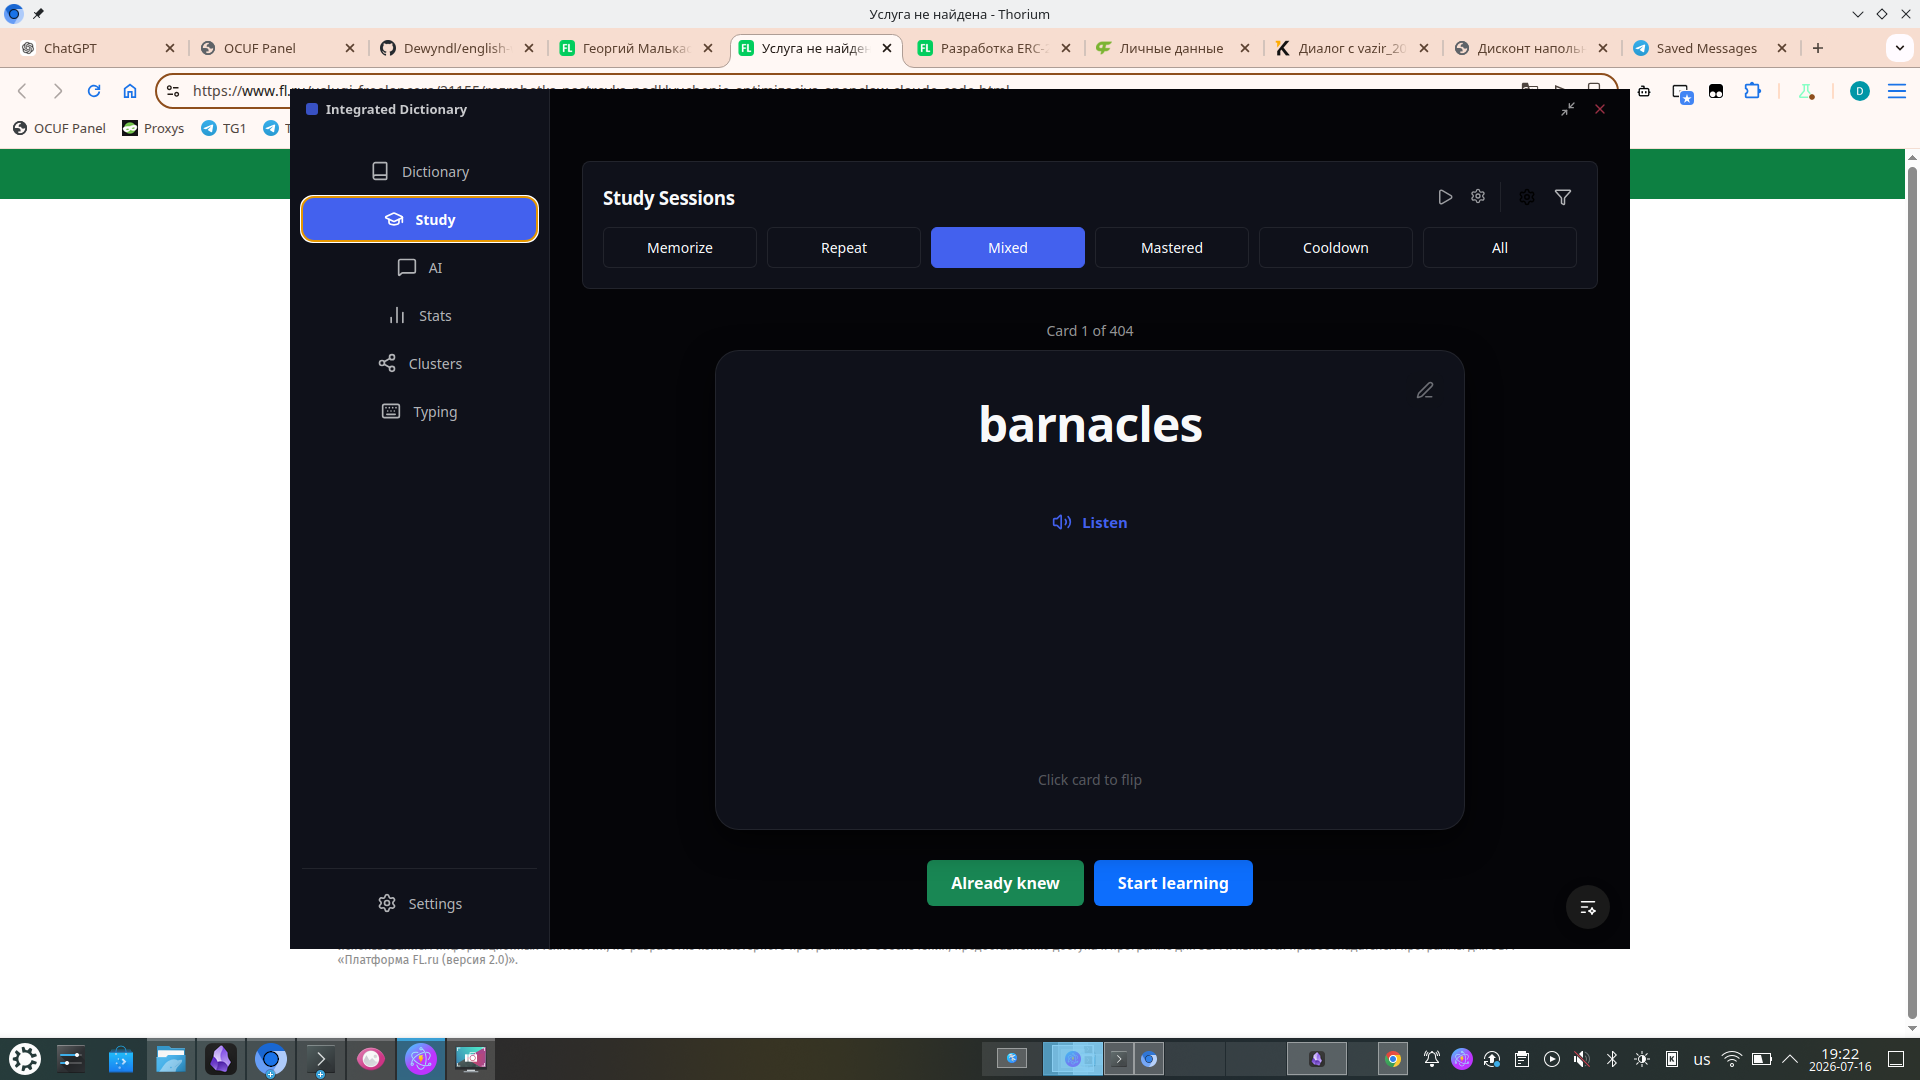Image resolution: width=1920 pixels, height=1080 pixels.
Task: Open the Bluetooth tray icon
Action: [x=1612, y=1059]
